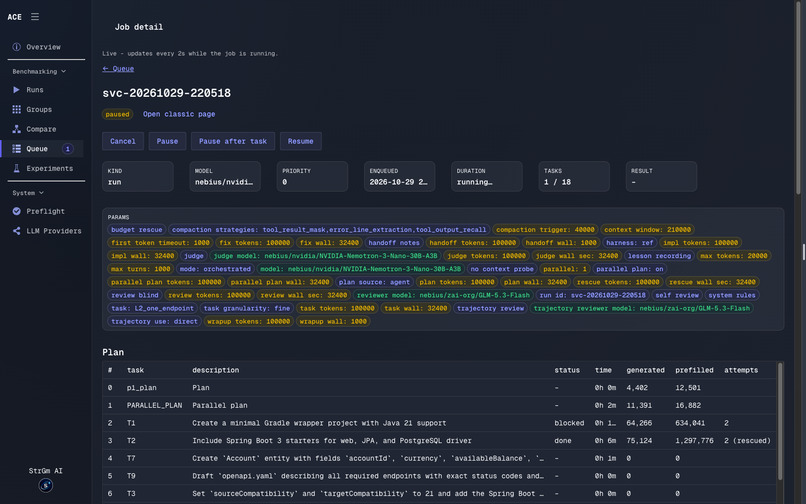Click the 2 (rescued) attempts cell
806x504 pixels.
(747, 441)
